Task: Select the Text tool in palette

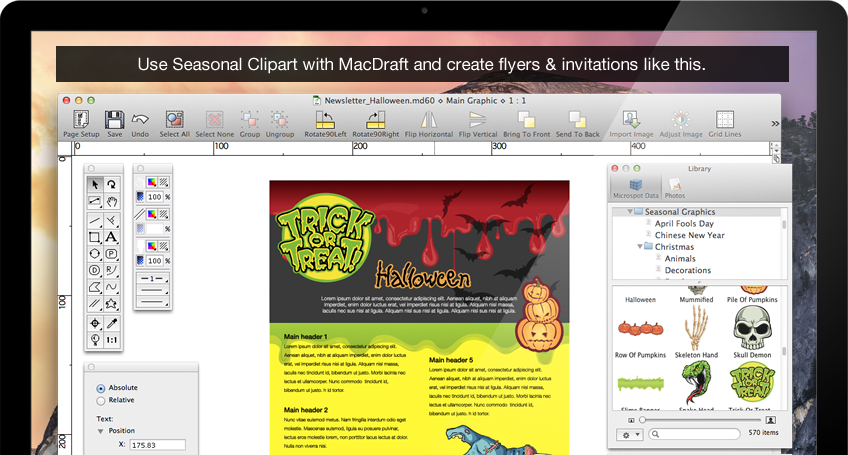Action: pos(112,237)
